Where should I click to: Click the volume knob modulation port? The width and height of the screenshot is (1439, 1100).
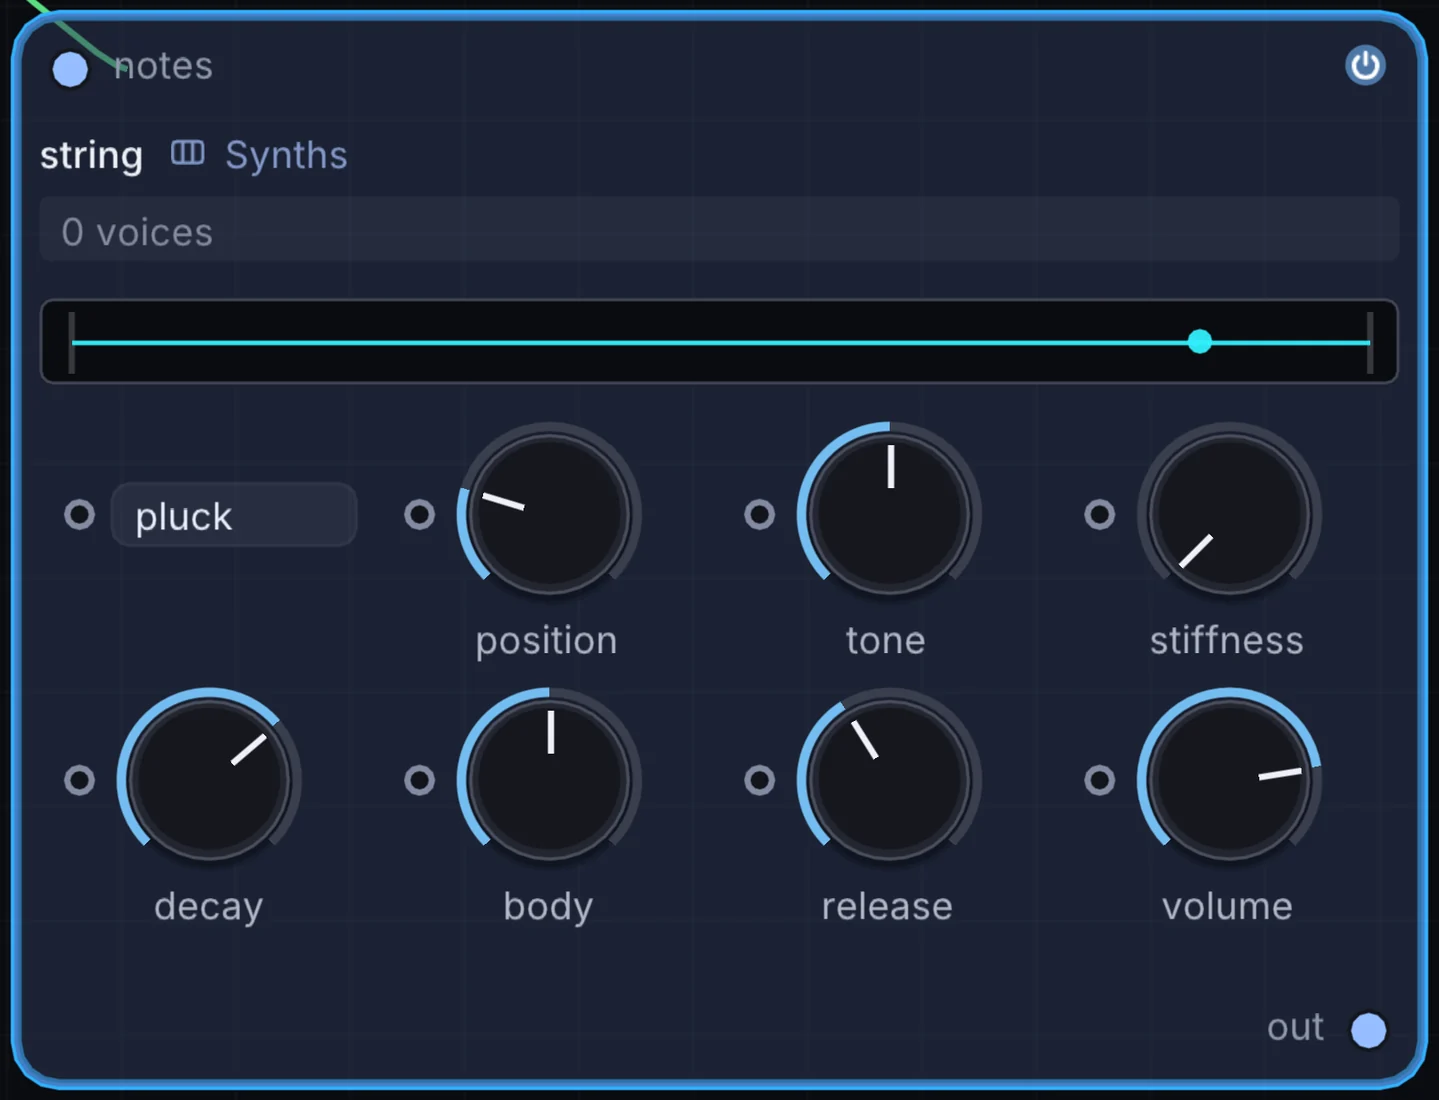click(x=1099, y=780)
